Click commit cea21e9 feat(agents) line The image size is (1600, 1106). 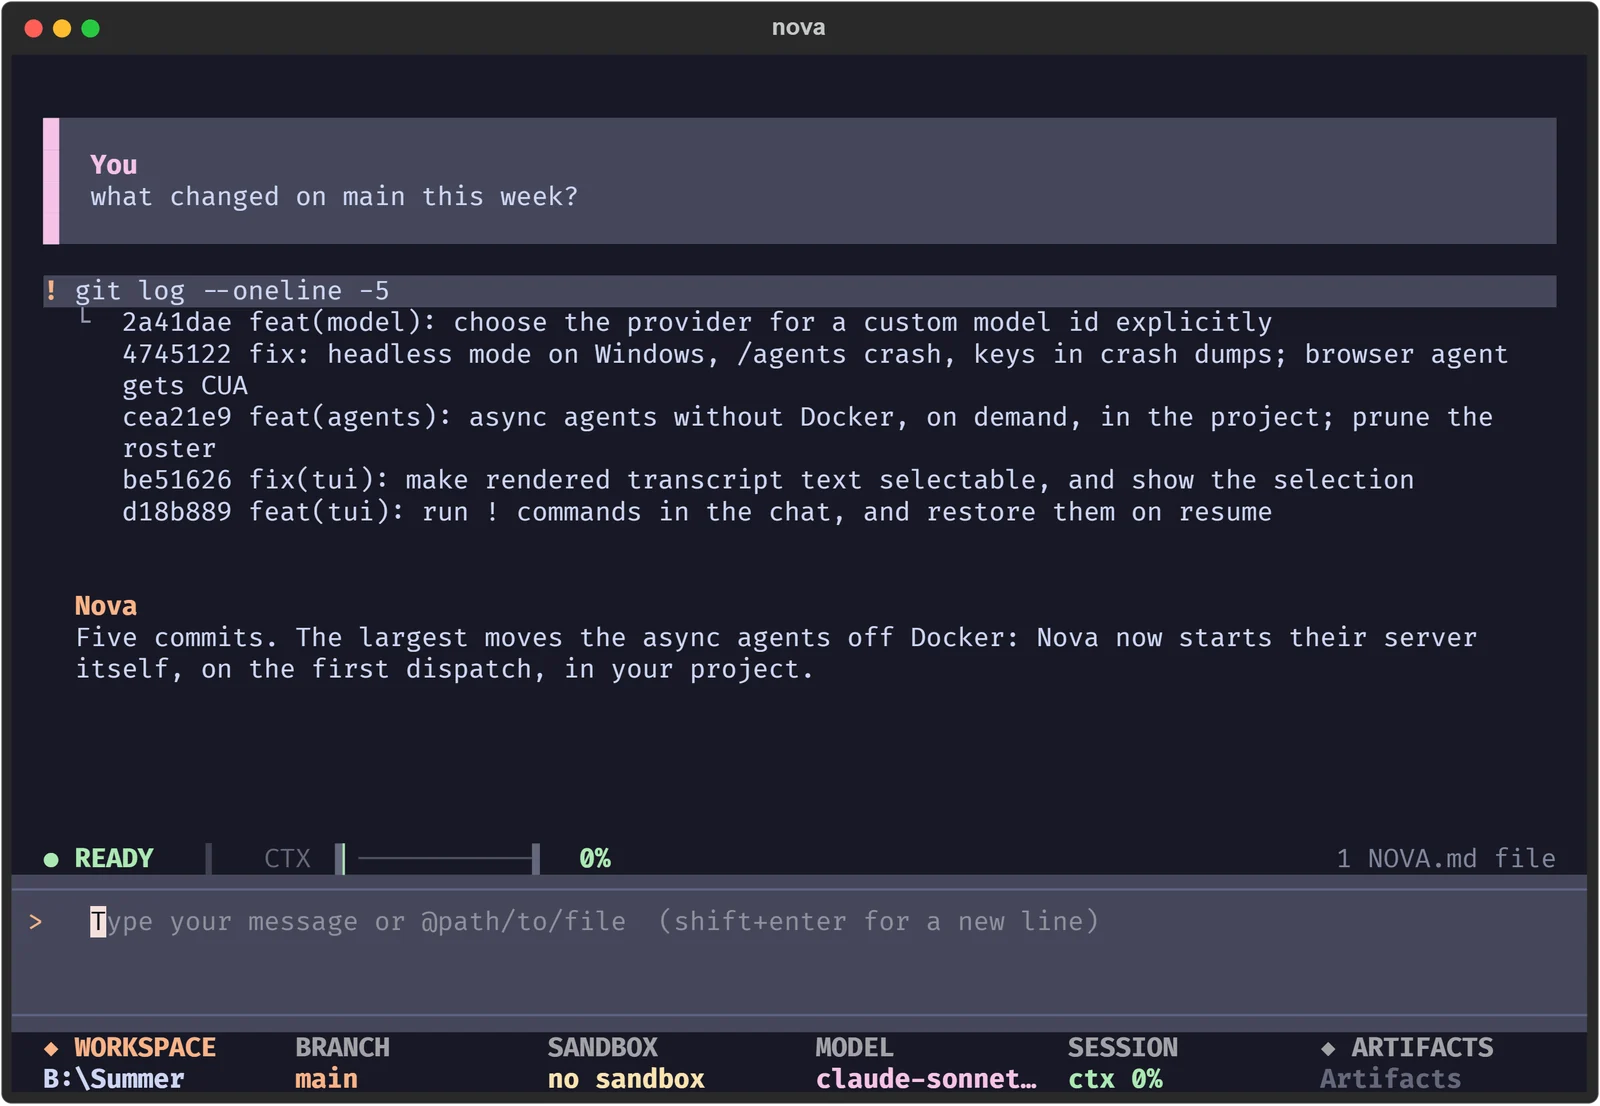pyautogui.click(x=807, y=433)
